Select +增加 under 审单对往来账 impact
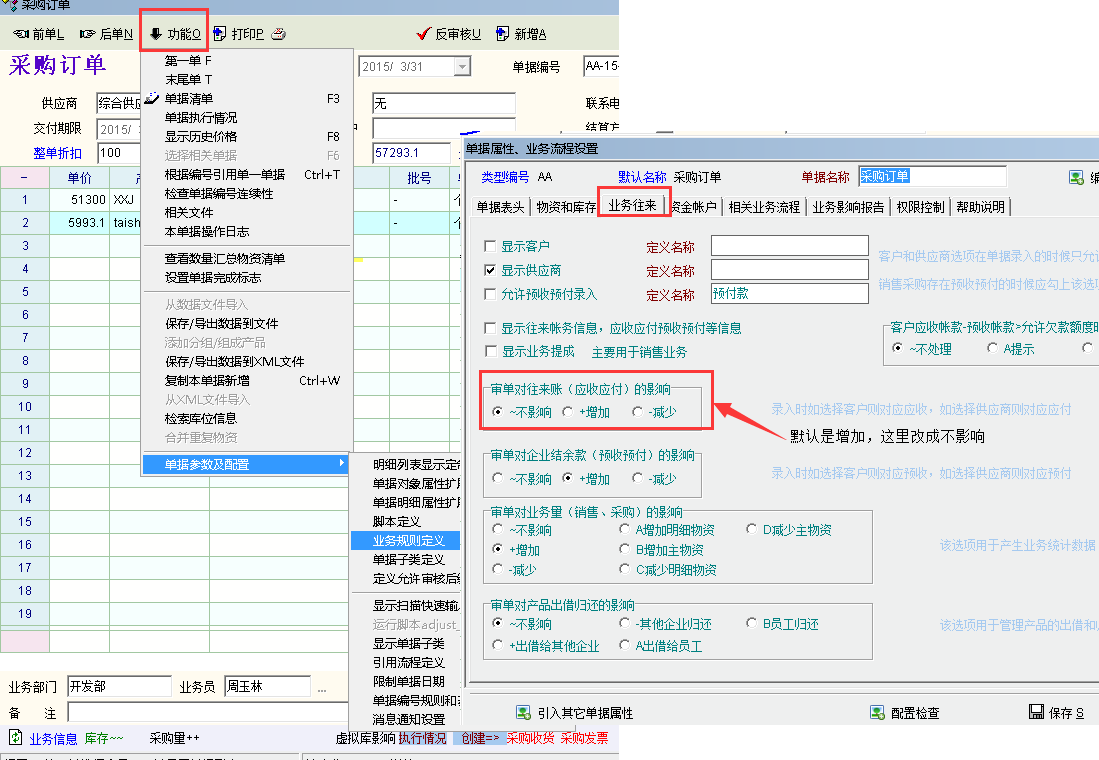 [x=568, y=411]
